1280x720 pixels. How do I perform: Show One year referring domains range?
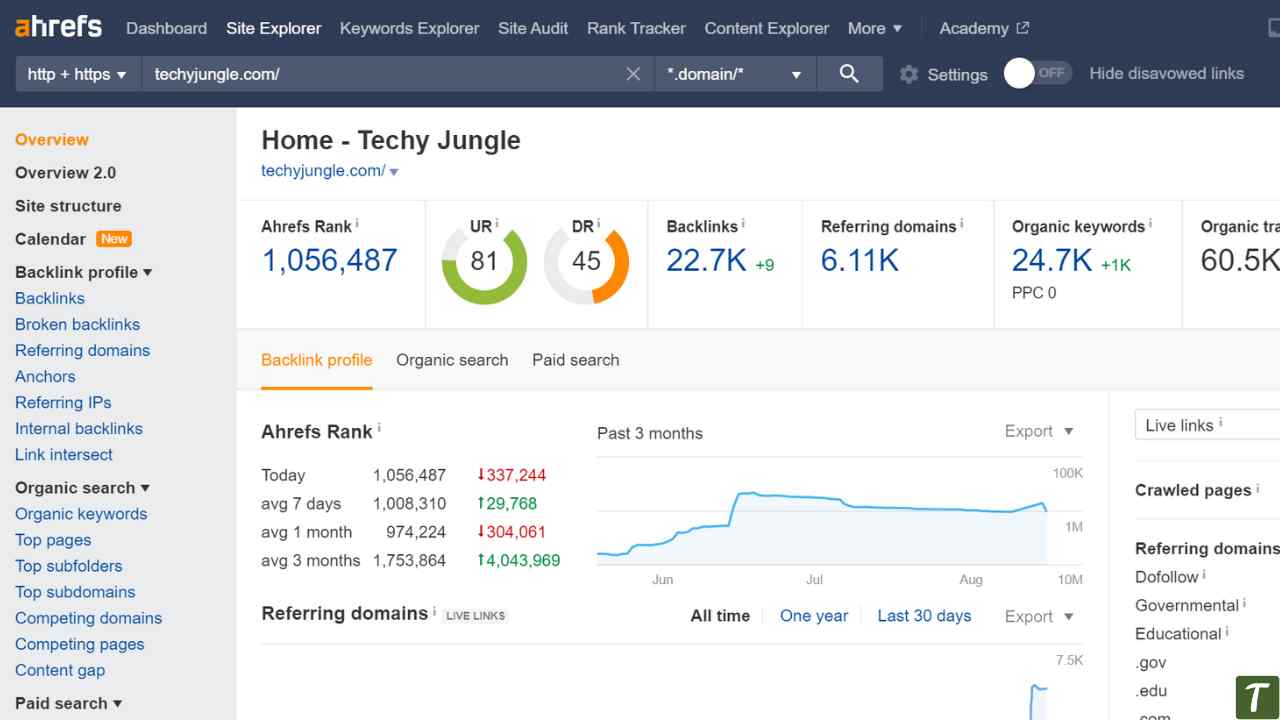pos(814,616)
